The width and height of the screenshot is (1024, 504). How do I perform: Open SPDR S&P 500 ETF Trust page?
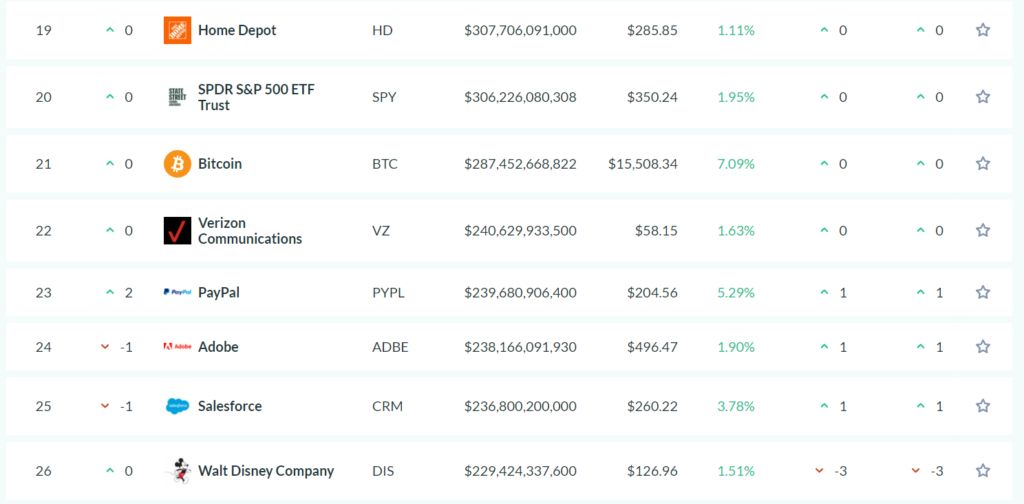[x=256, y=97]
